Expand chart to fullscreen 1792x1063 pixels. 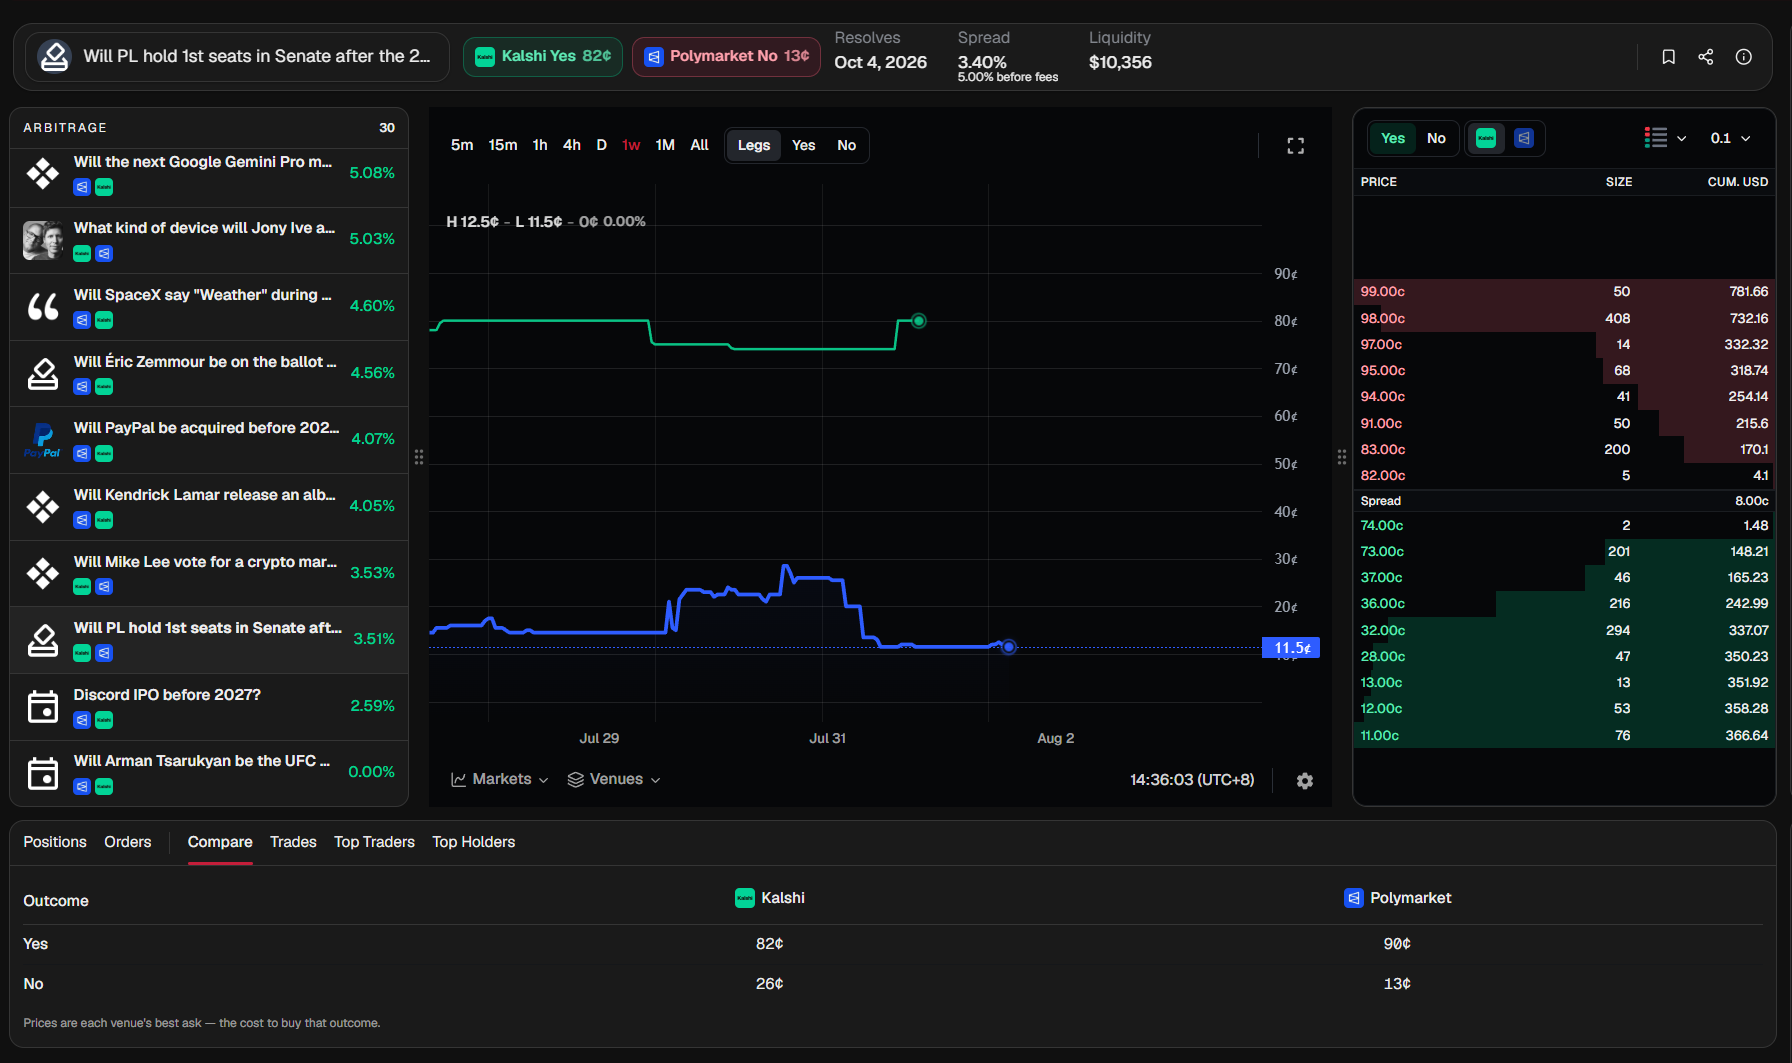coord(1296,146)
